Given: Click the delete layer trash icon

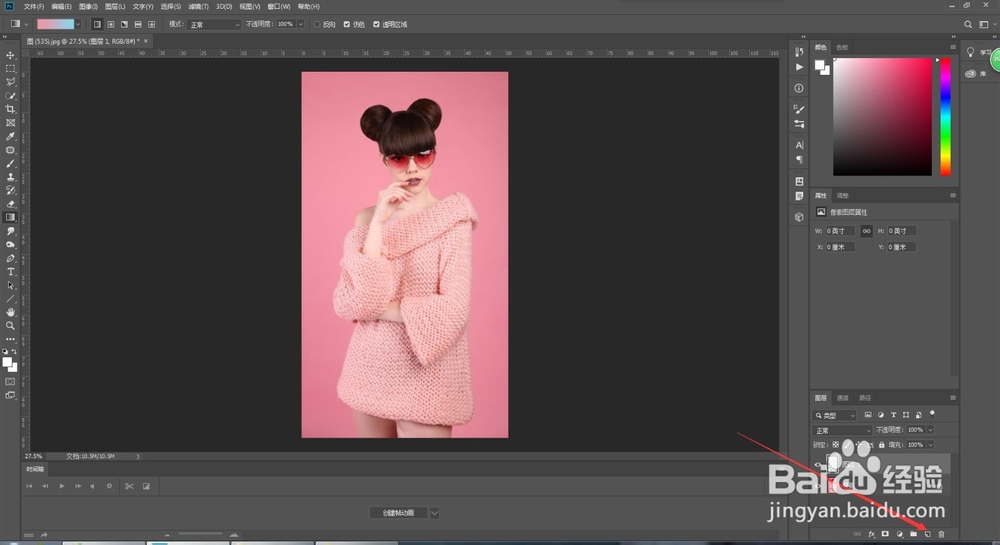Looking at the screenshot, I should point(941,535).
